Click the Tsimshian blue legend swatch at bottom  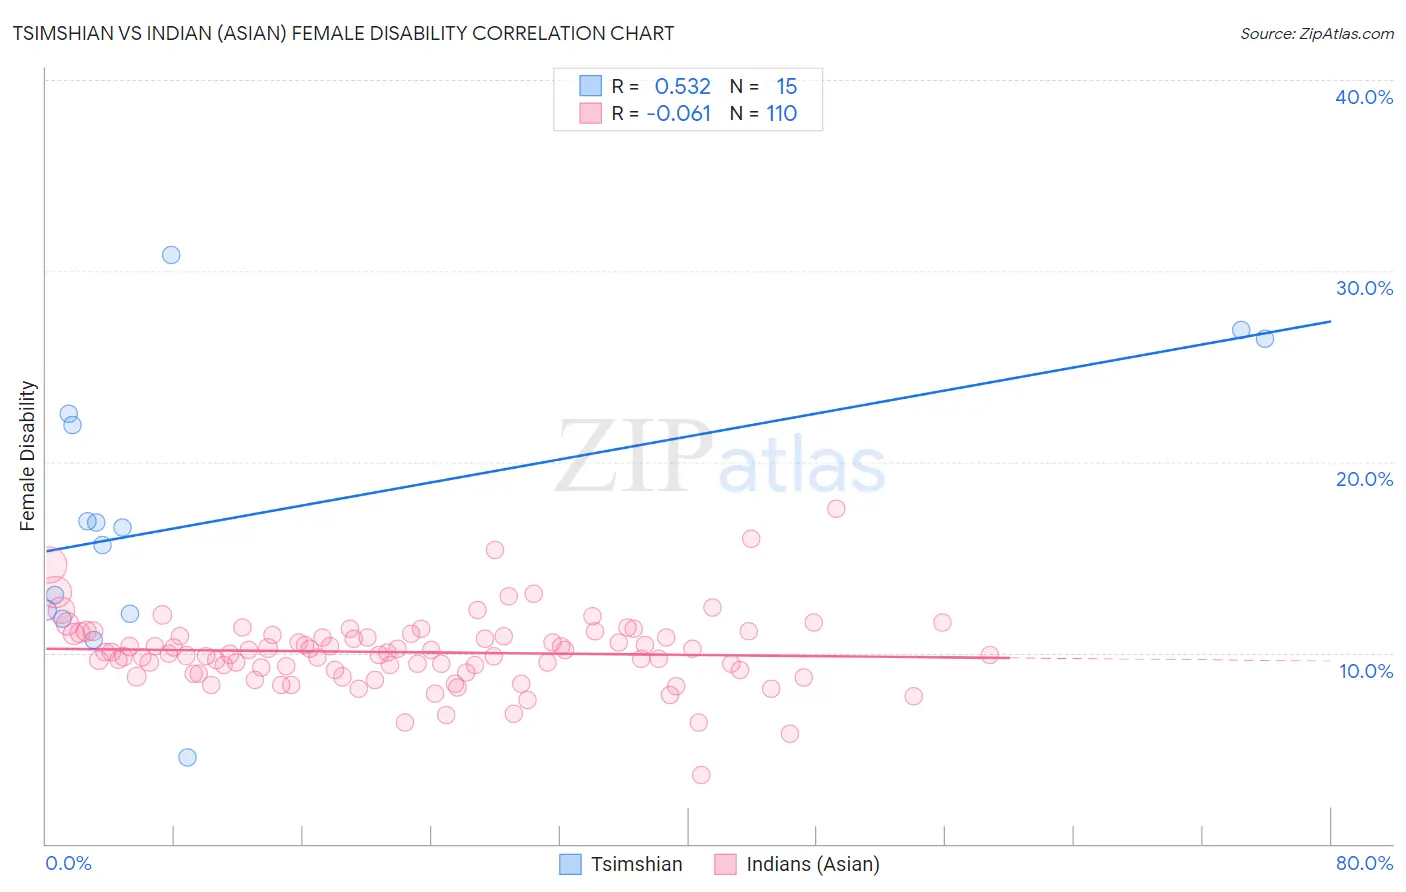click(570, 864)
